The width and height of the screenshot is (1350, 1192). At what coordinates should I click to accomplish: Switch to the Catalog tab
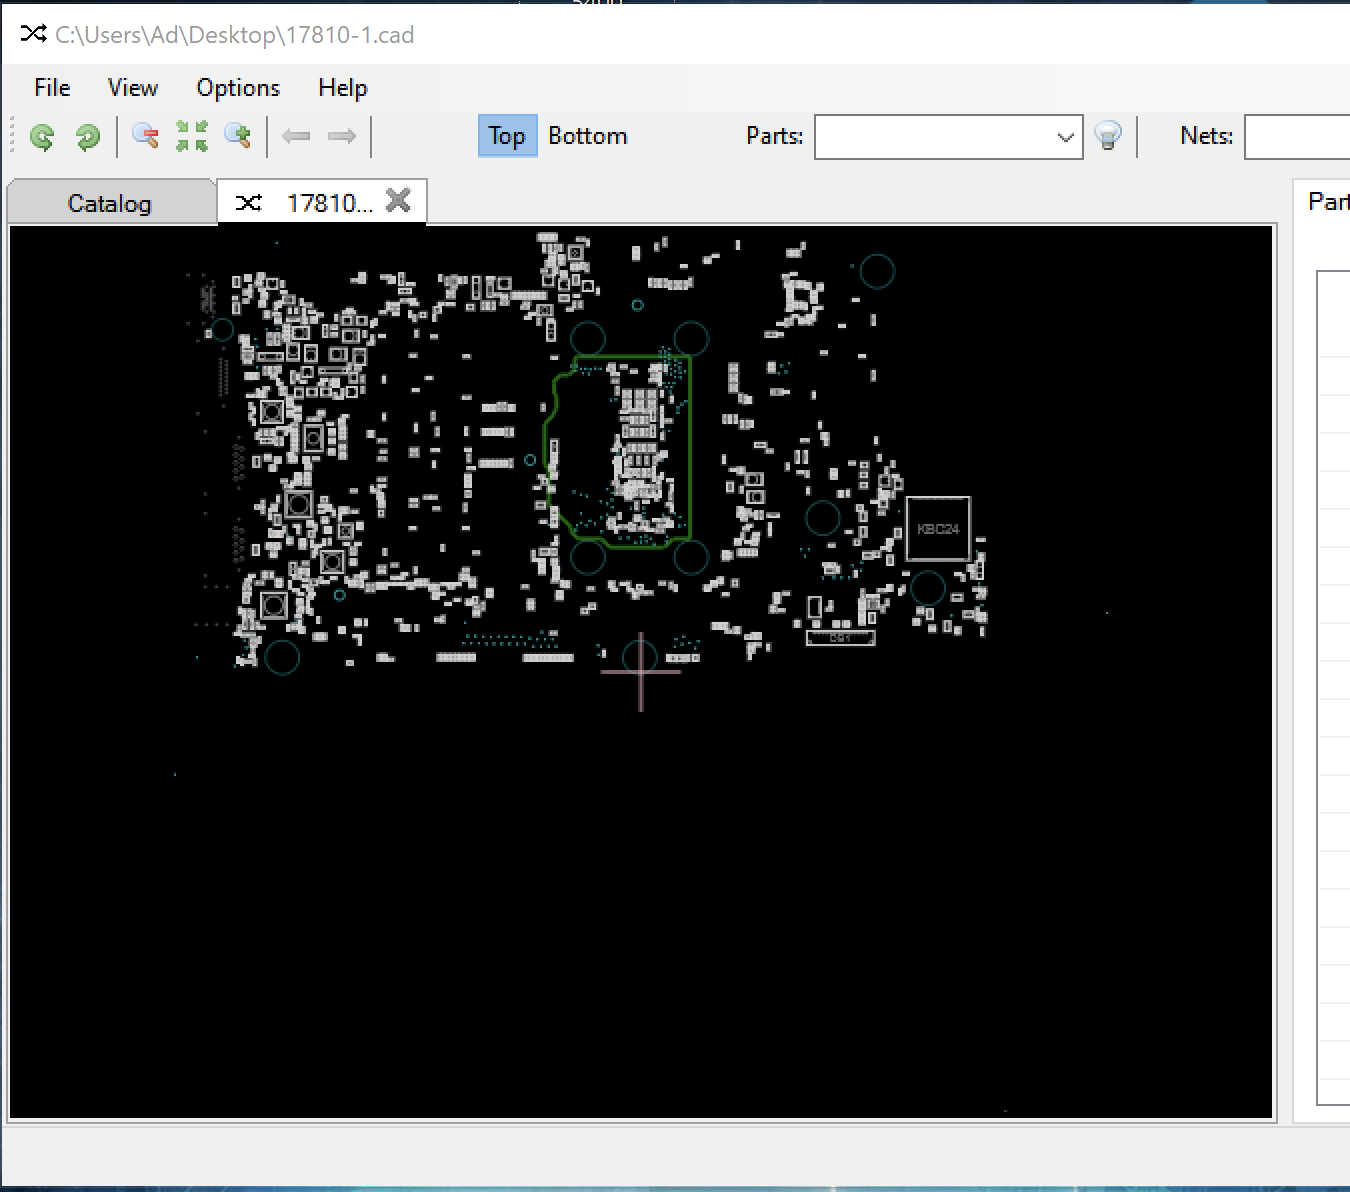coord(110,203)
